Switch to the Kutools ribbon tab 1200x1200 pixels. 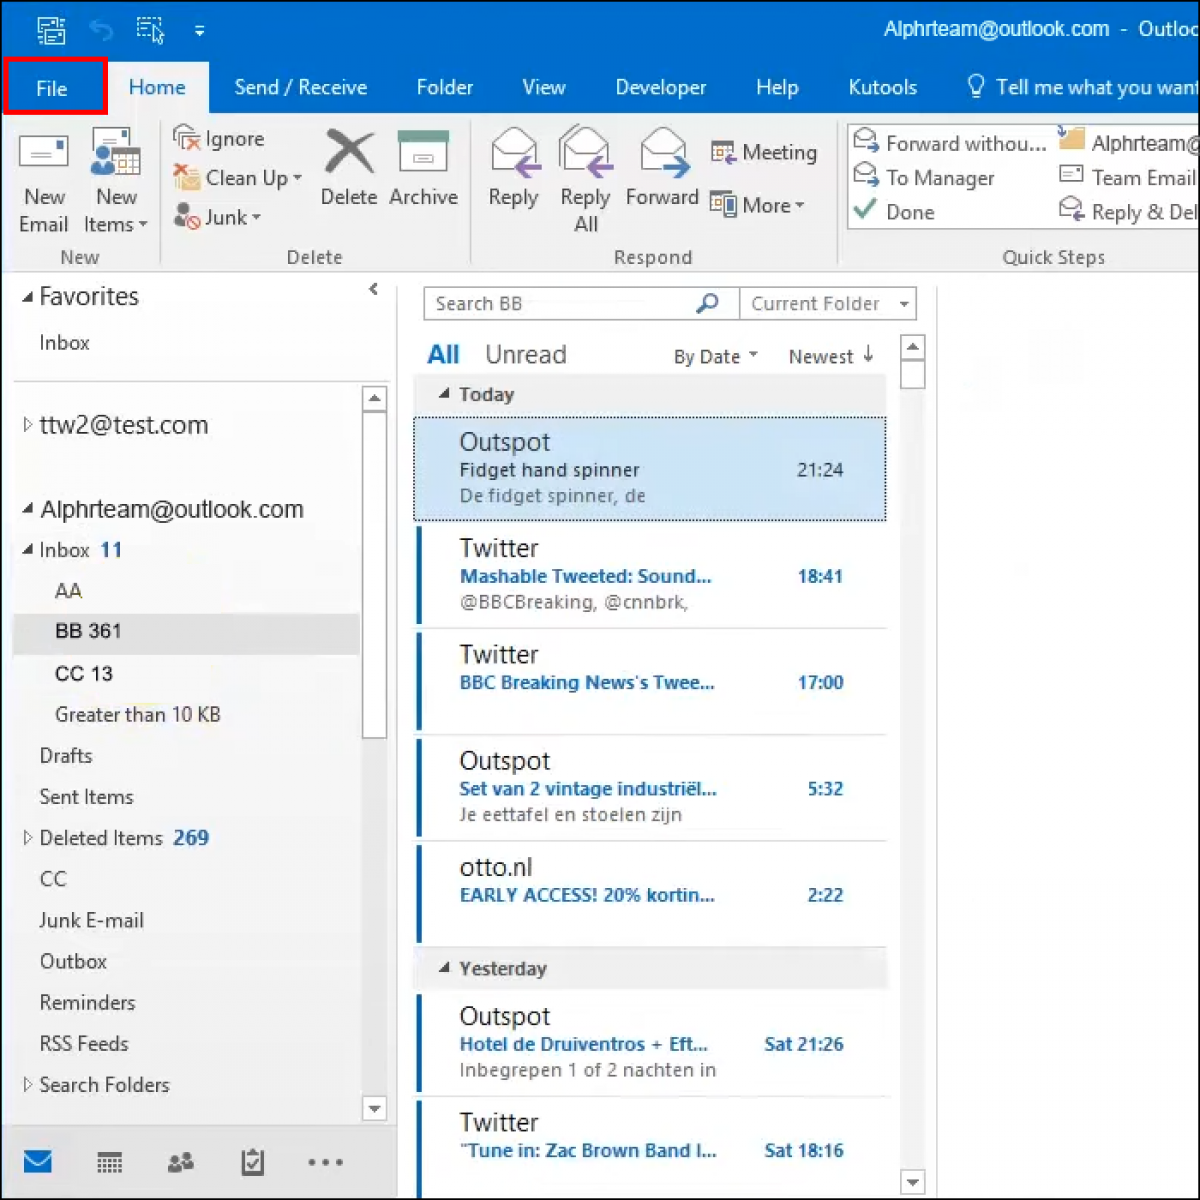[881, 88]
